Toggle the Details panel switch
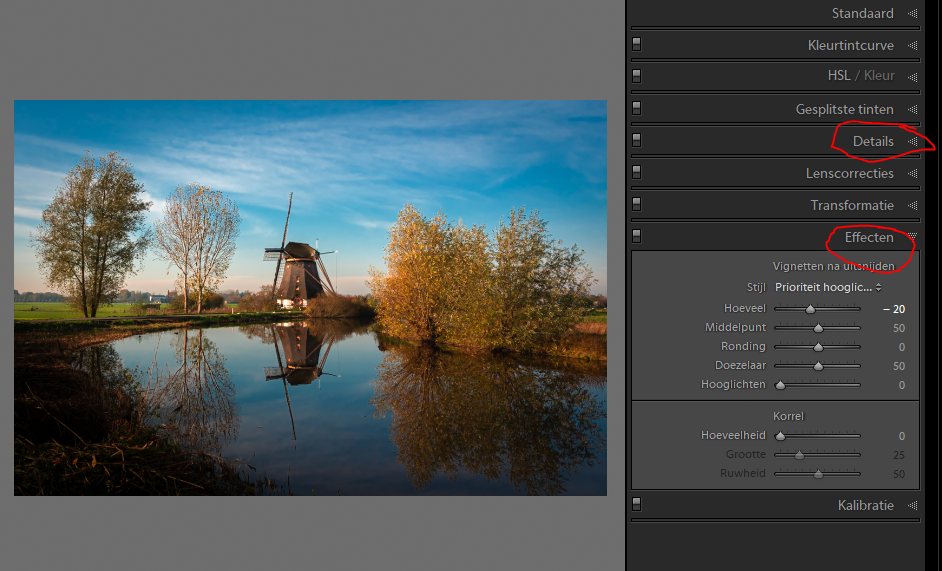Screen dimensions: 942x571 coord(636,141)
